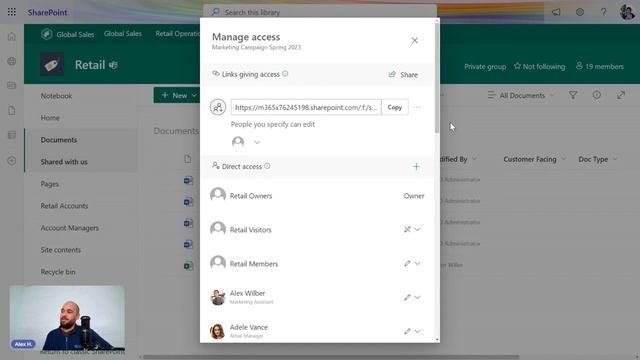Click the Links giving access info icon
The image size is (640, 360).
pyautogui.click(x=285, y=73)
